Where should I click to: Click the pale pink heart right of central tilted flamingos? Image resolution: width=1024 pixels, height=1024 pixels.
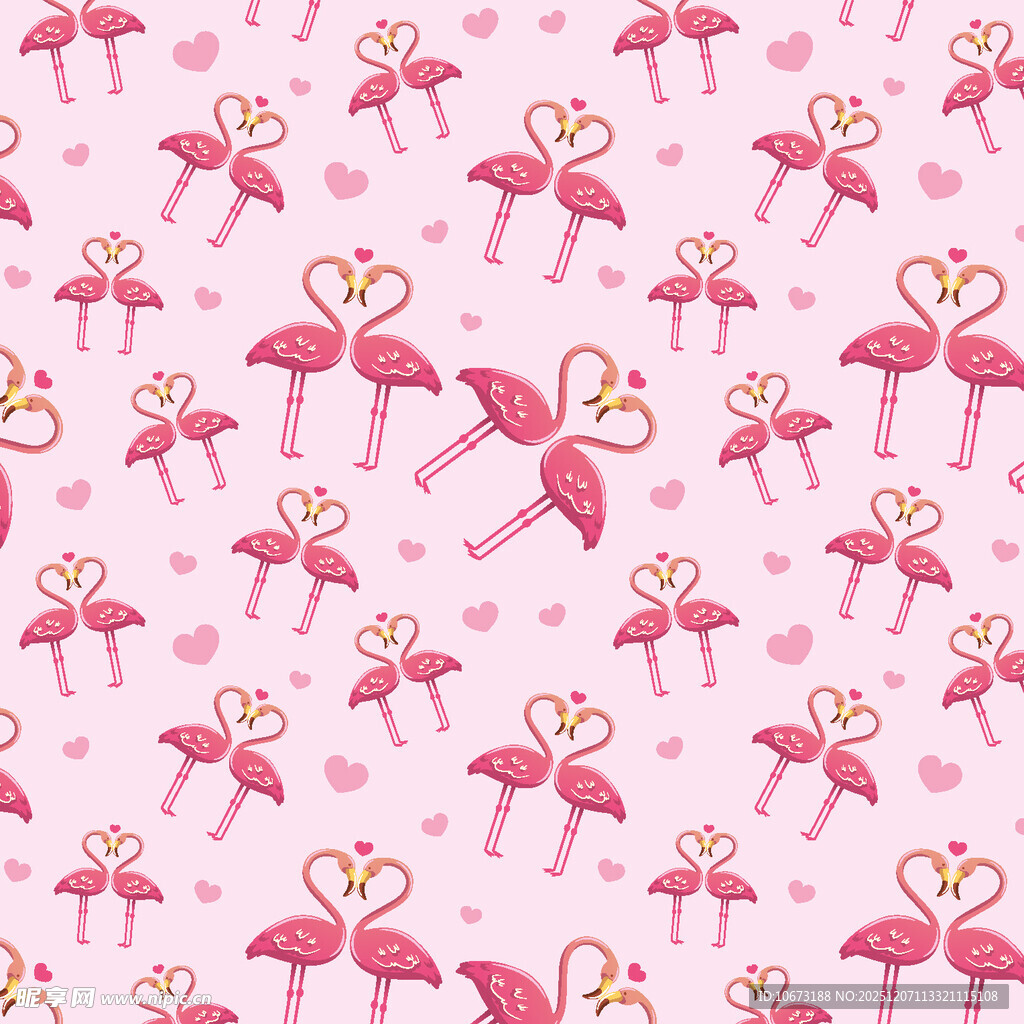pyautogui.click(x=667, y=494)
